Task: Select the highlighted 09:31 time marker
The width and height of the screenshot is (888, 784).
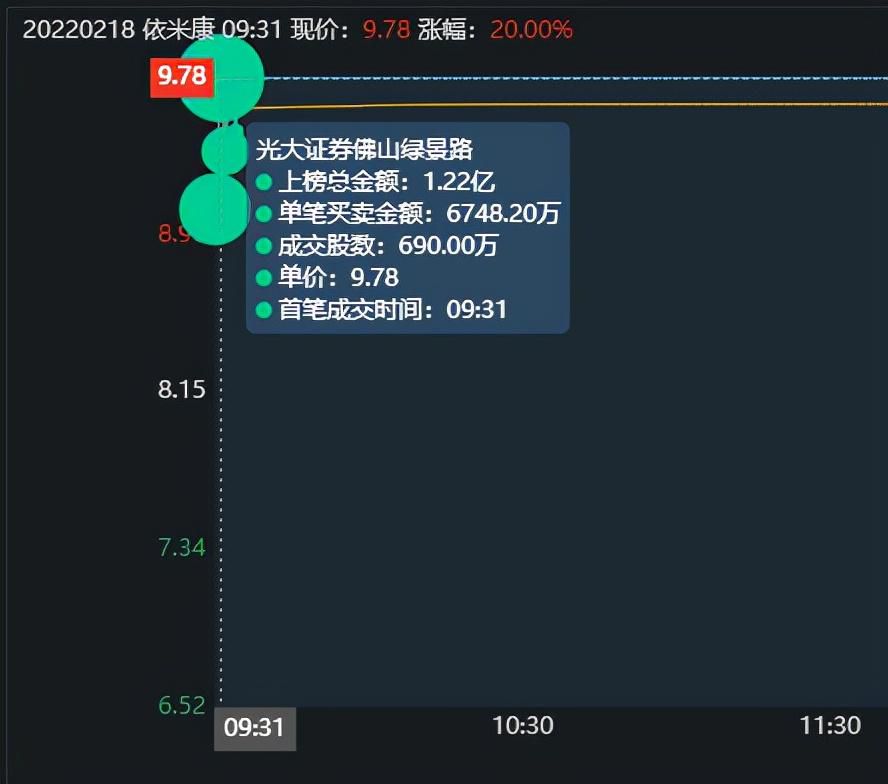Action: [x=254, y=727]
